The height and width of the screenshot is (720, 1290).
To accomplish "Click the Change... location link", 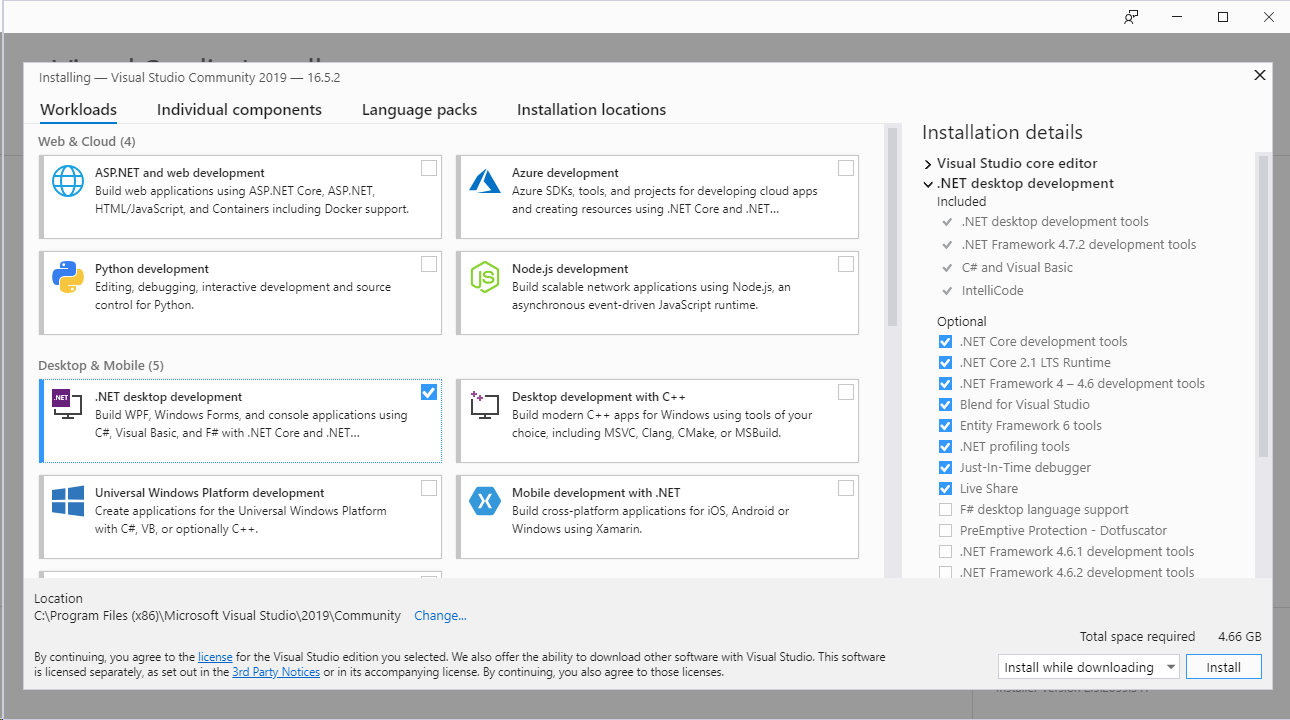I will 440,616.
